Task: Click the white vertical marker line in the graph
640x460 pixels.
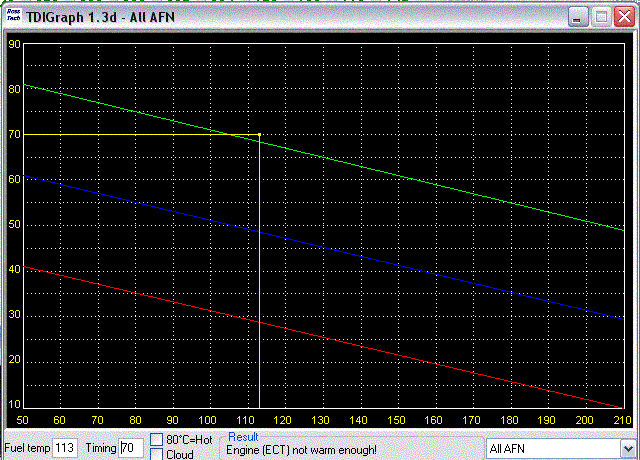Action: pyautogui.click(x=259, y=280)
